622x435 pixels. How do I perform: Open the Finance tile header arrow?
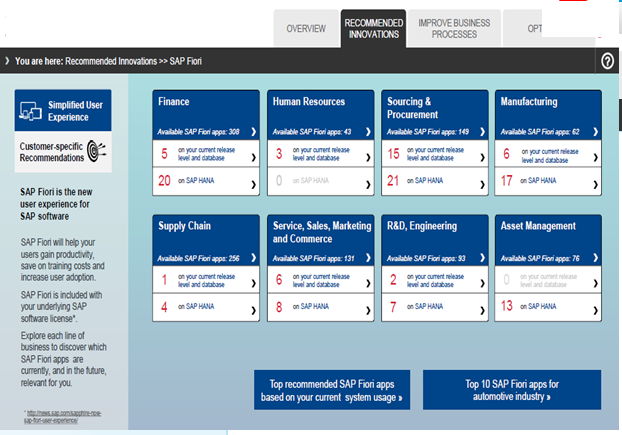click(253, 131)
